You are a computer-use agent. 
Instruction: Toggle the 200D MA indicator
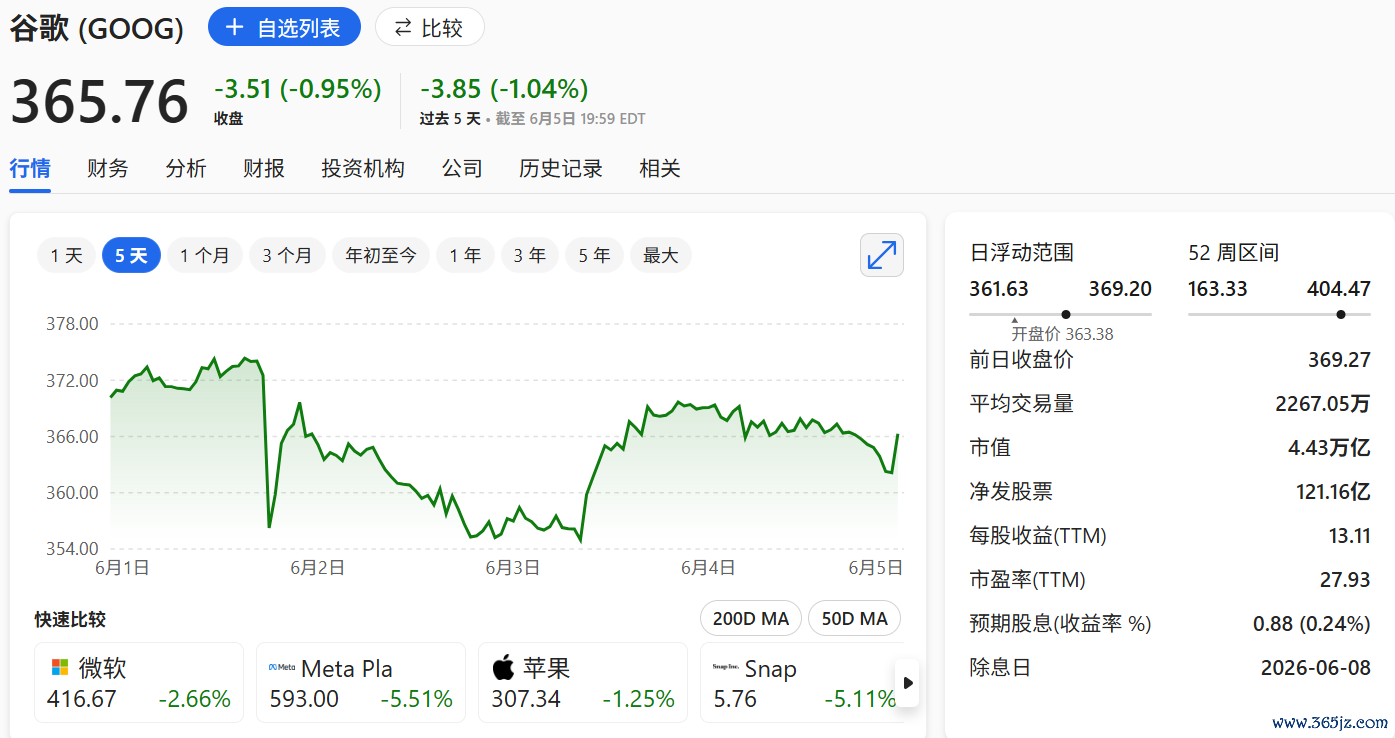[x=751, y=619]
